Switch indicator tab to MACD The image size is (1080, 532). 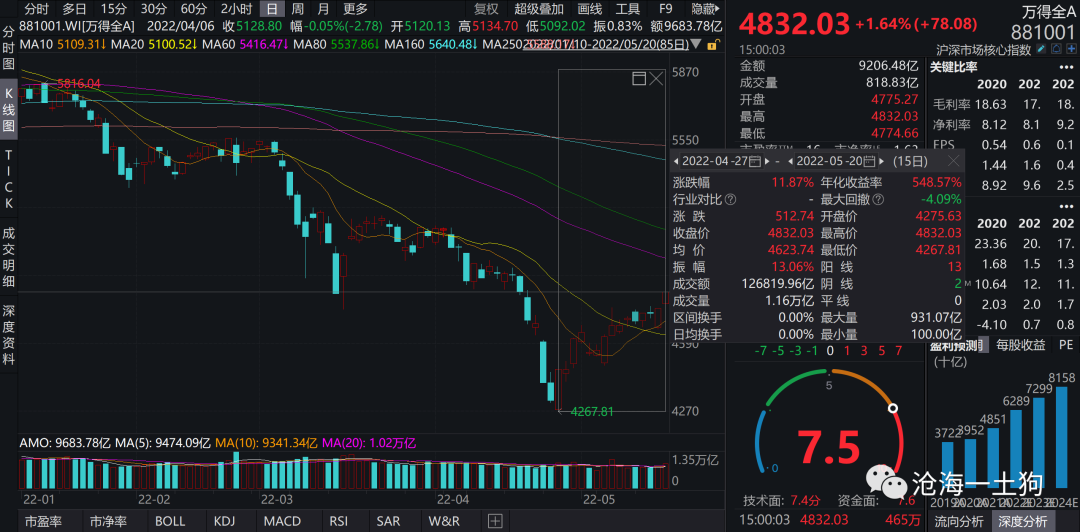click(x=284, y=521)
